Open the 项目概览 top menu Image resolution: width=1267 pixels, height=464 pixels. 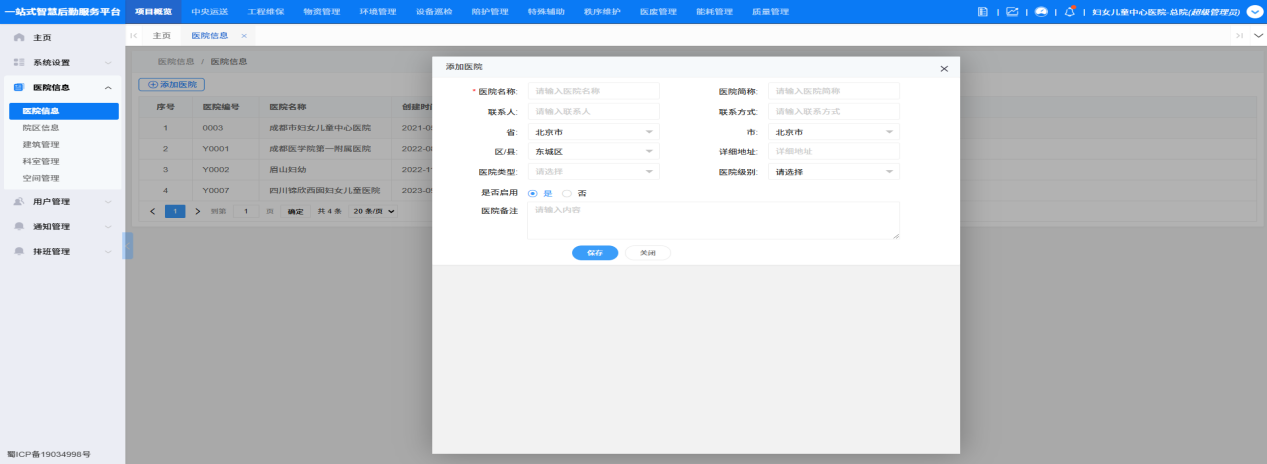[154, 12]
